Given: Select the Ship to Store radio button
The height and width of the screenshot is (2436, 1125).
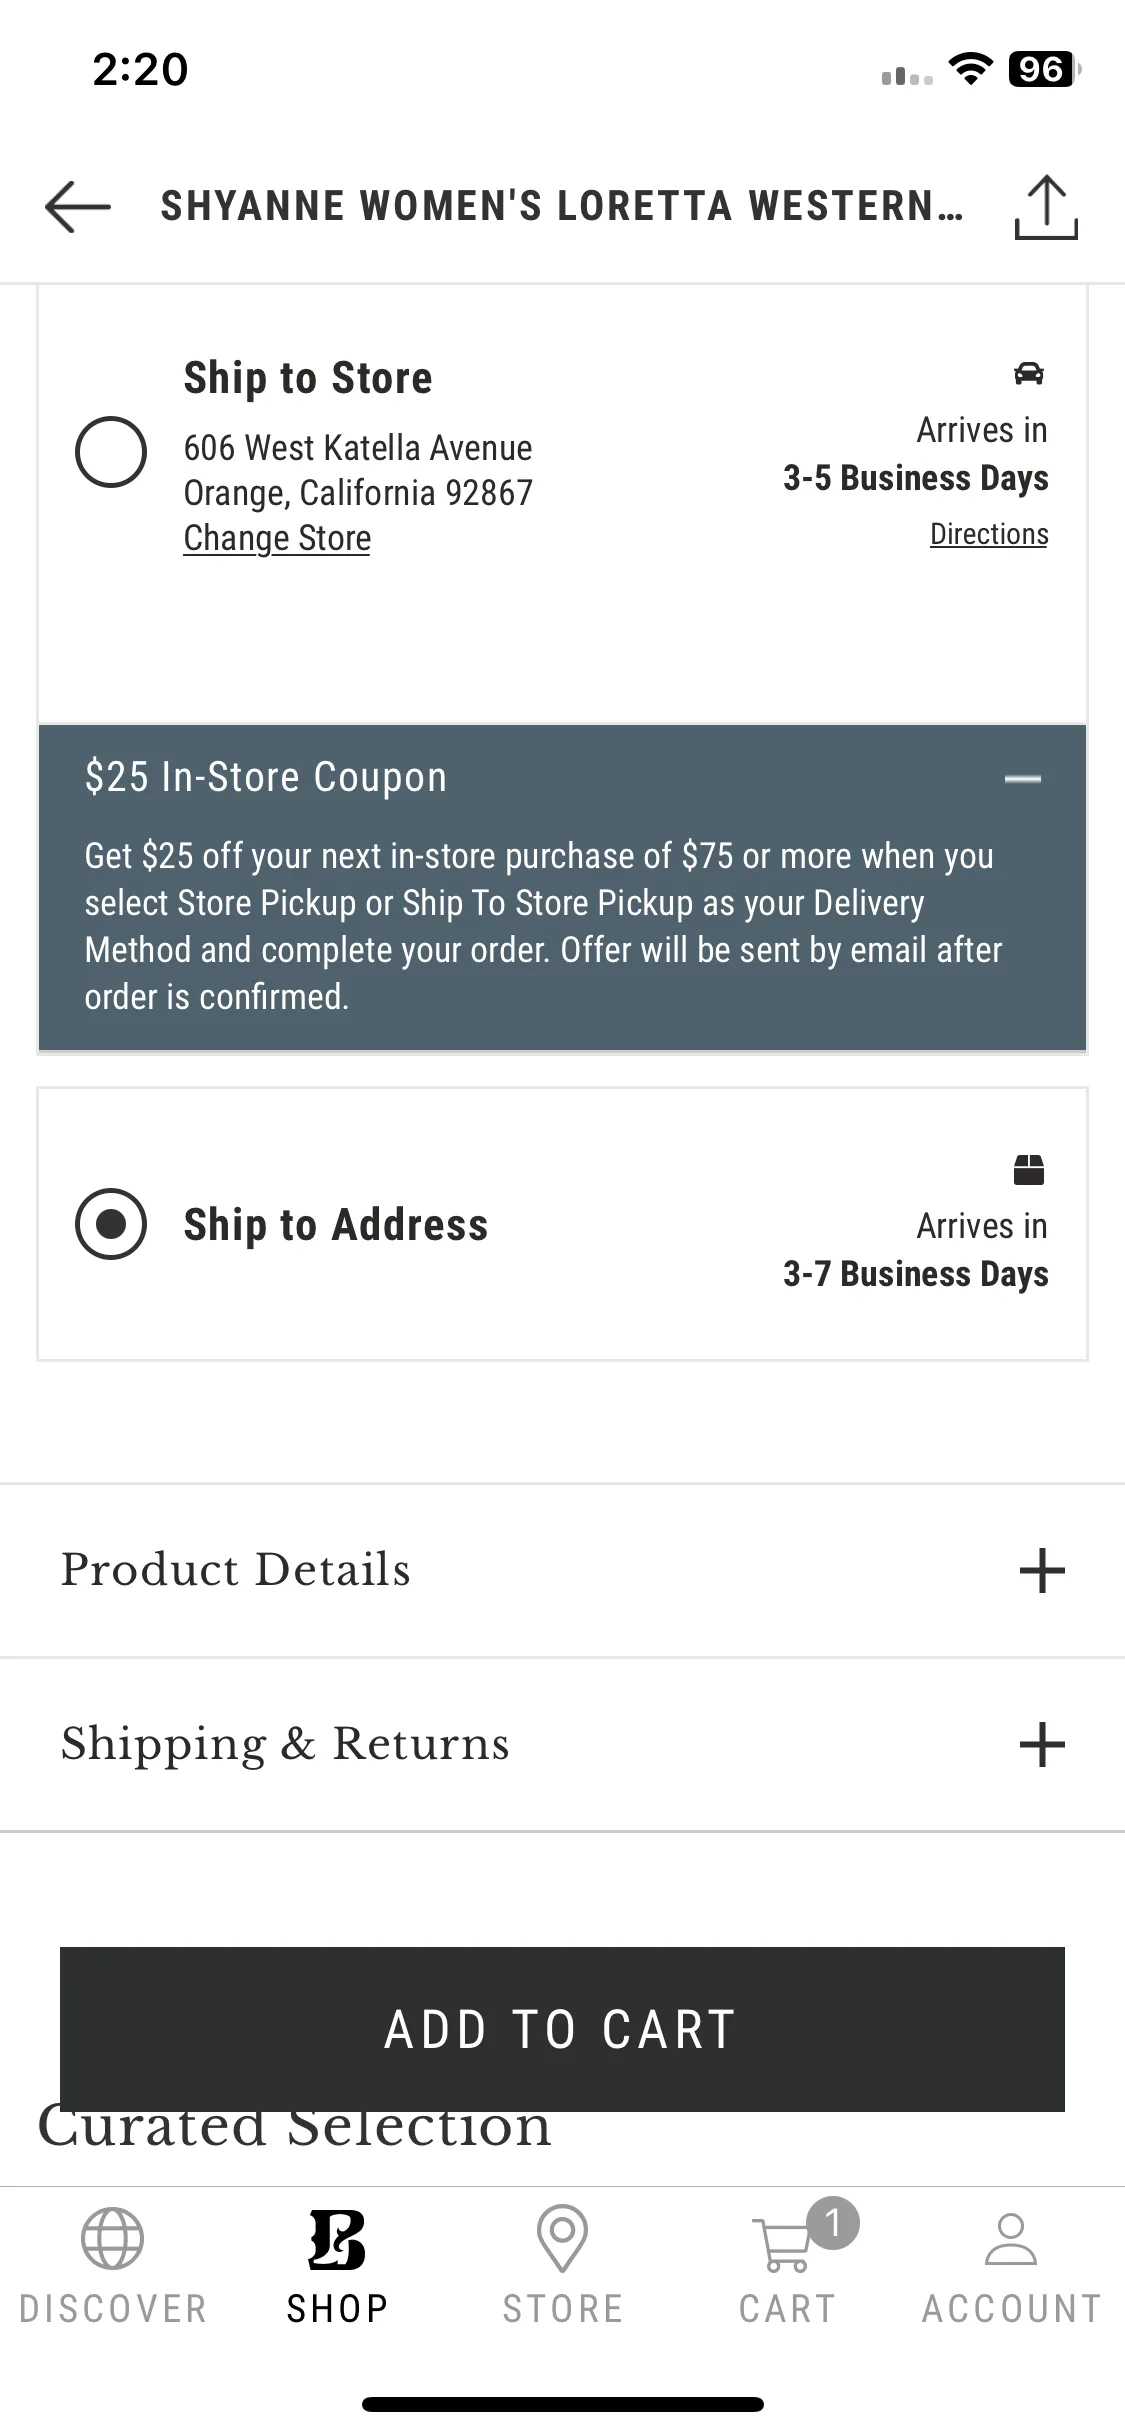Looking at the screenshot, I should (111, 452).
